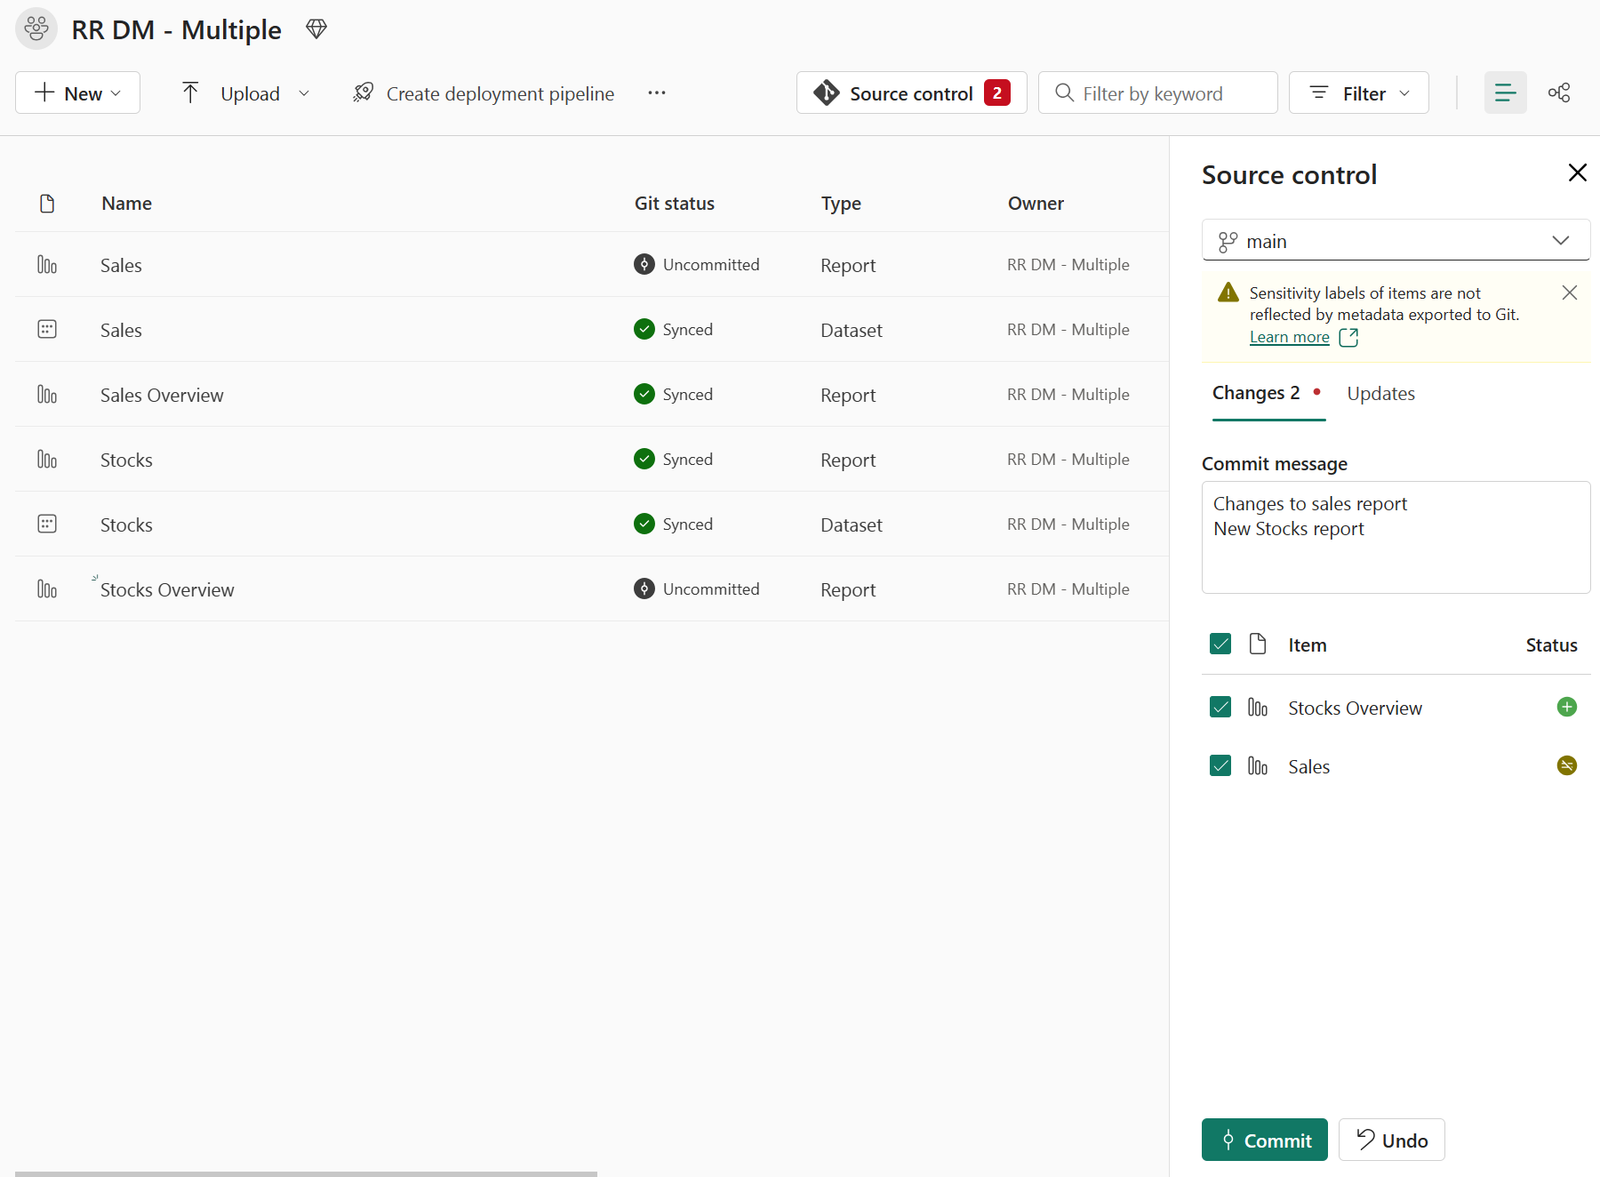Open the more options ellipsis in the toolbar
Screen dimensions: 1600x1177
[x=656, y=93]
